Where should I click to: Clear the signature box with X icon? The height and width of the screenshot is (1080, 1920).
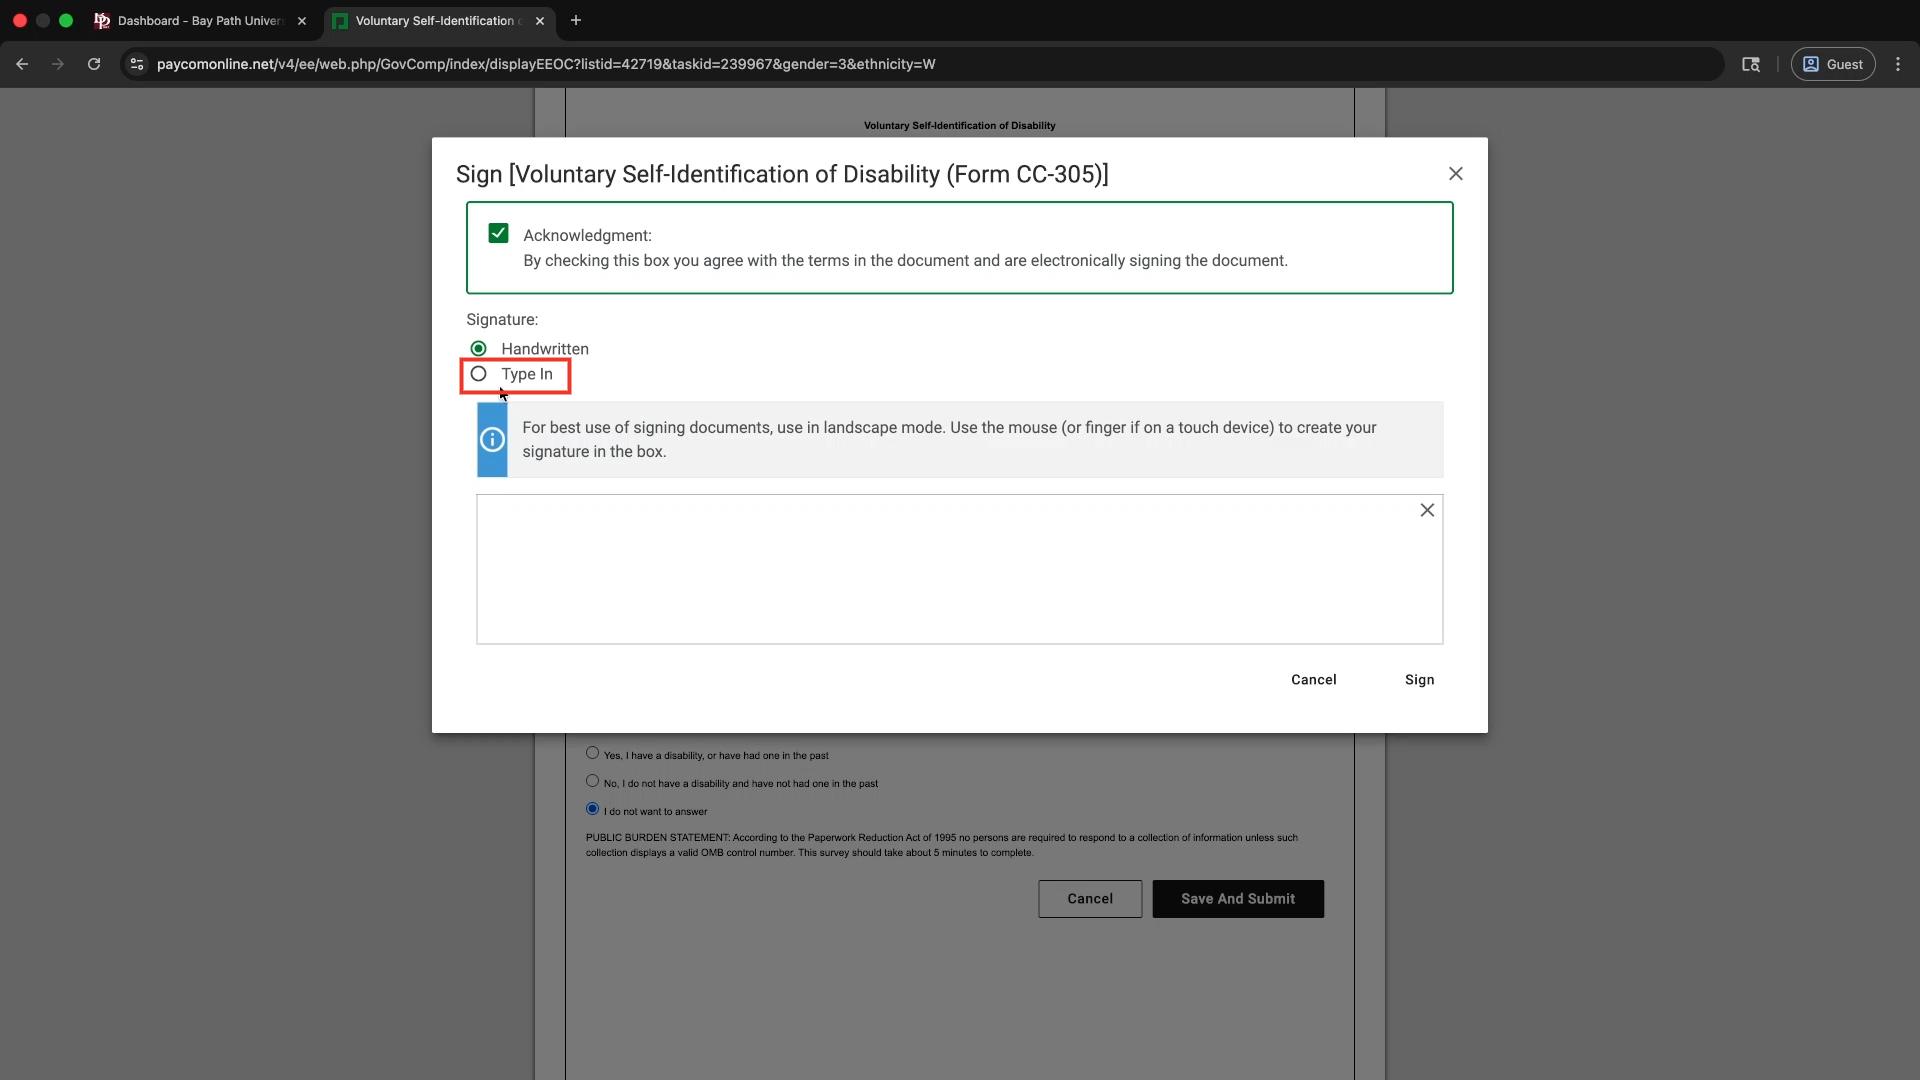[1427, 510]
